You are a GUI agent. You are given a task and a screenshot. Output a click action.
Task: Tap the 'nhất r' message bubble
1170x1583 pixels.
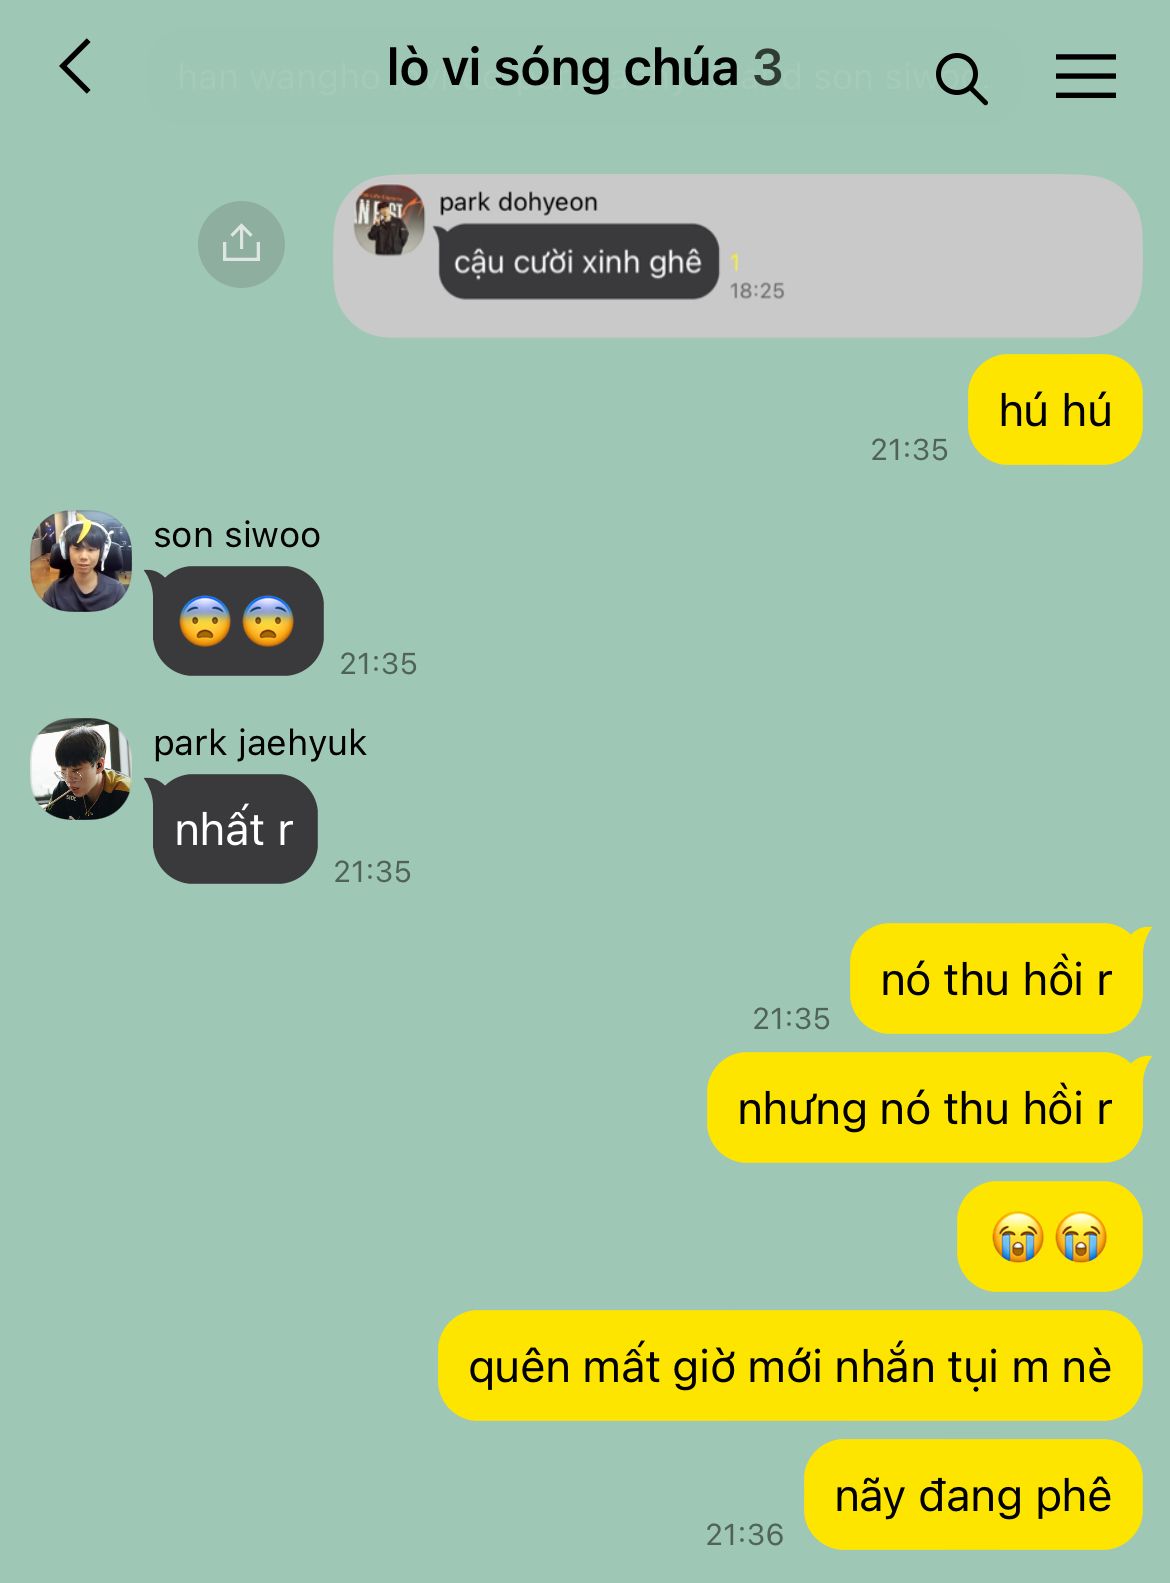(x=234, y=829)
